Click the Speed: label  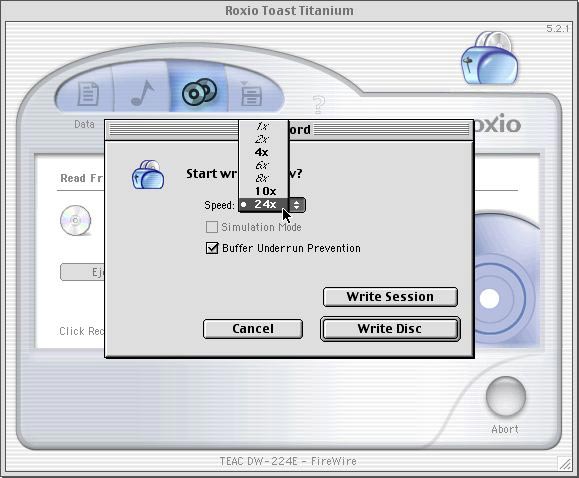click(x=219, y=205)
